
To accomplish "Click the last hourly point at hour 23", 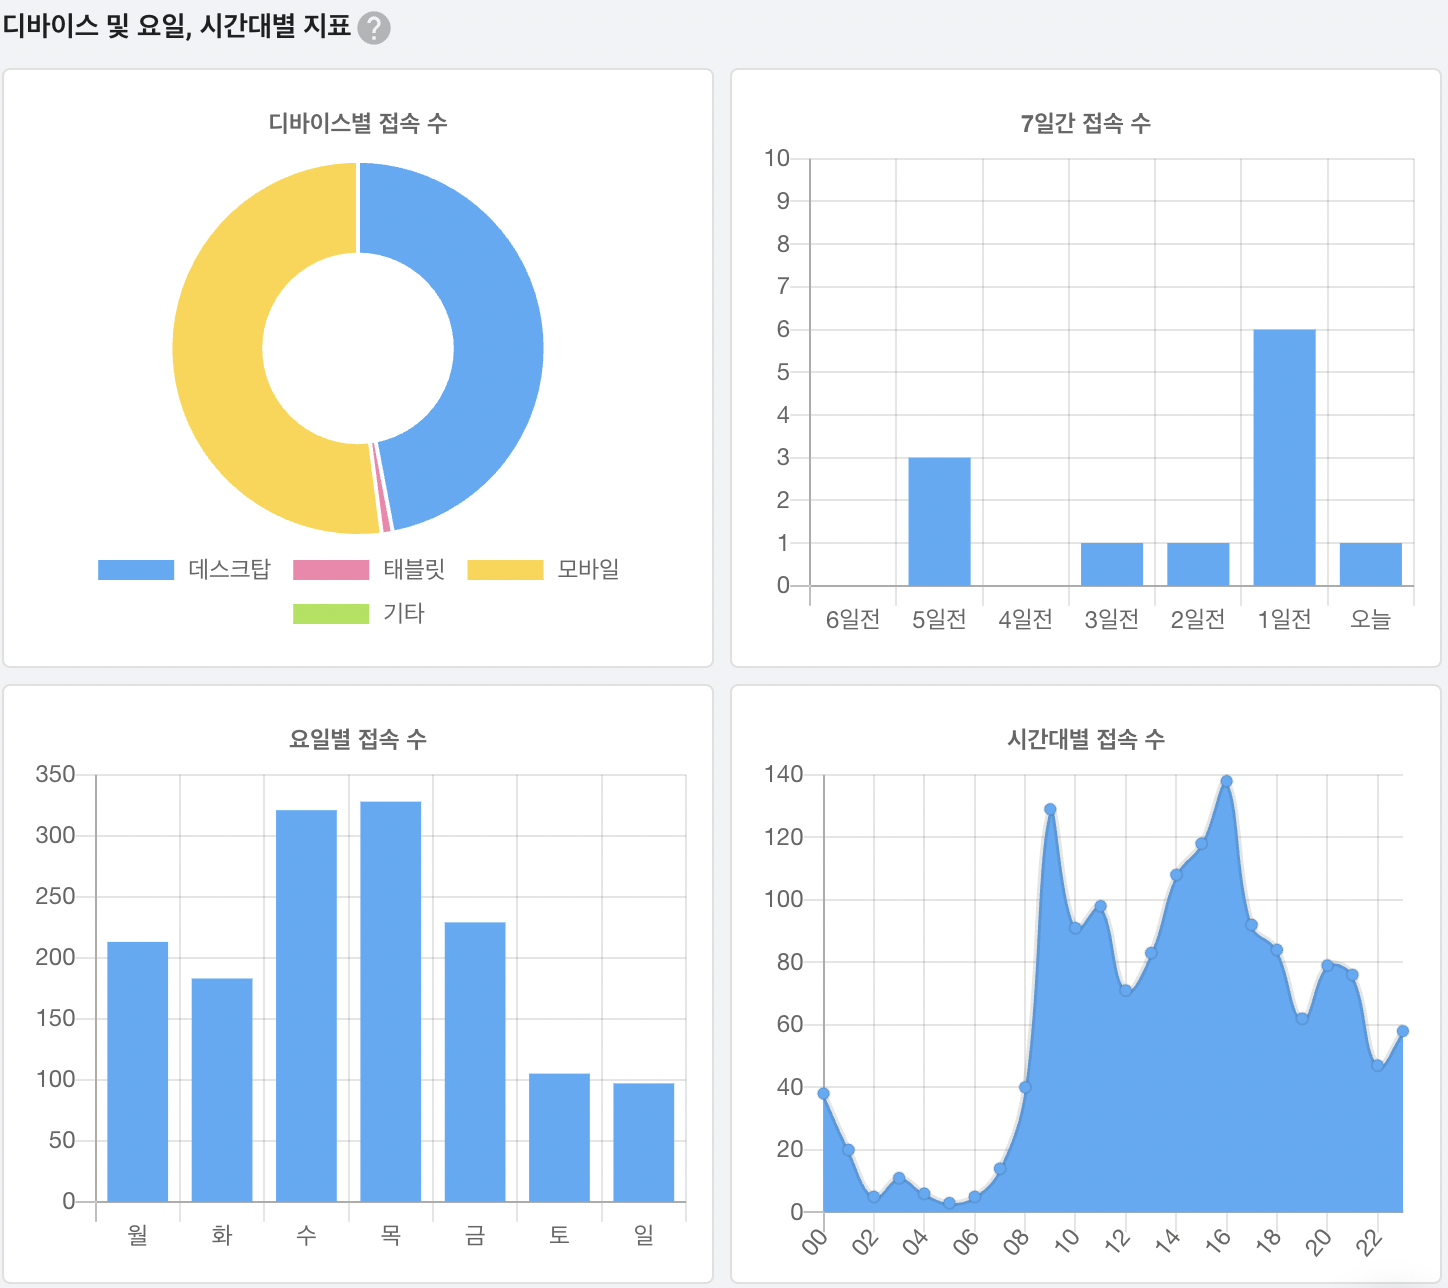I will [x=1403, y=1031].
